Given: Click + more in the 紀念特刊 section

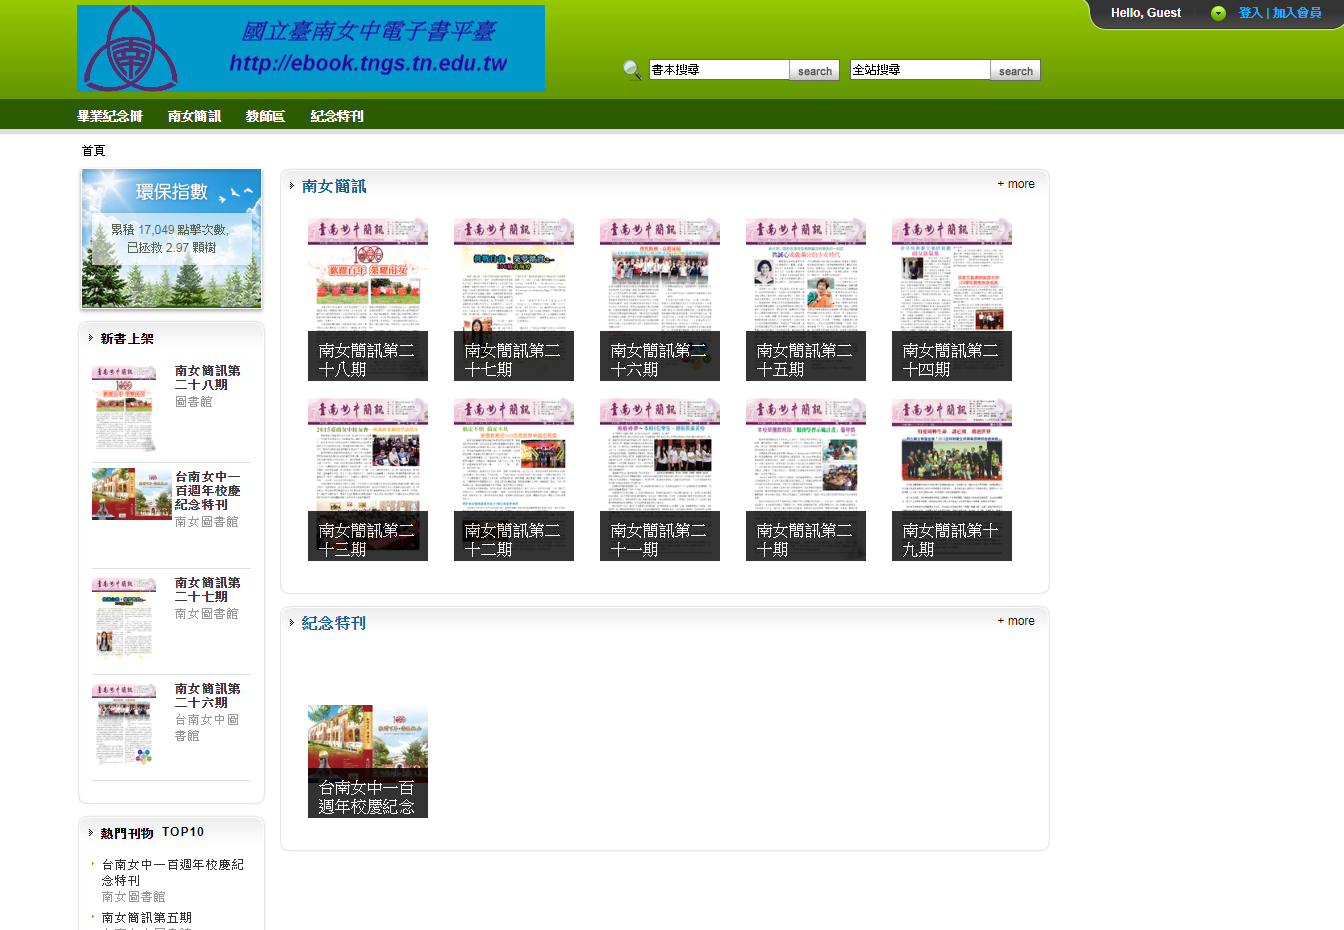Looking at the screenshot, I should (1016, 621).
